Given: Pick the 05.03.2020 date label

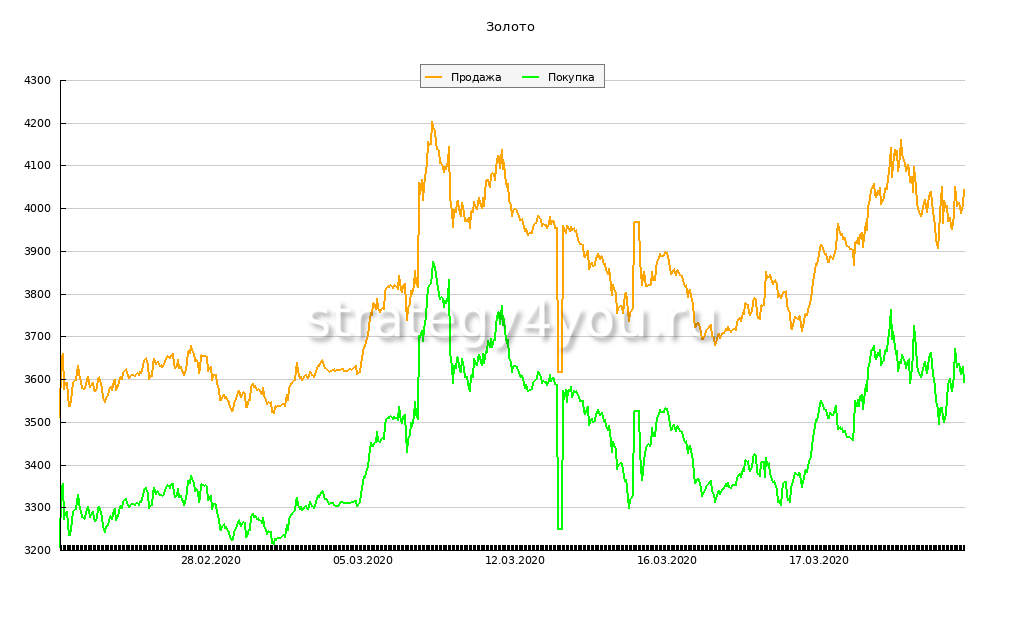Looking at the screenshot, I should pos(363,561).
